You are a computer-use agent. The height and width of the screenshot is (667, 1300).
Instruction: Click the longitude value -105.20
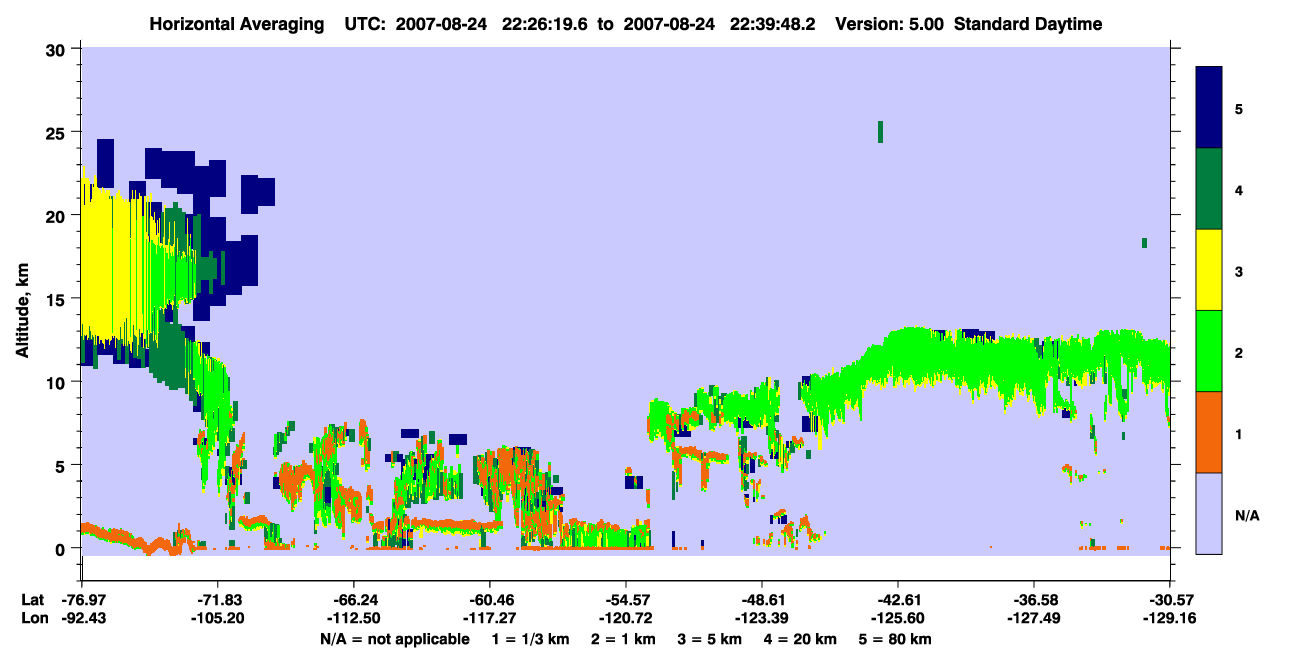coord(217,618)
